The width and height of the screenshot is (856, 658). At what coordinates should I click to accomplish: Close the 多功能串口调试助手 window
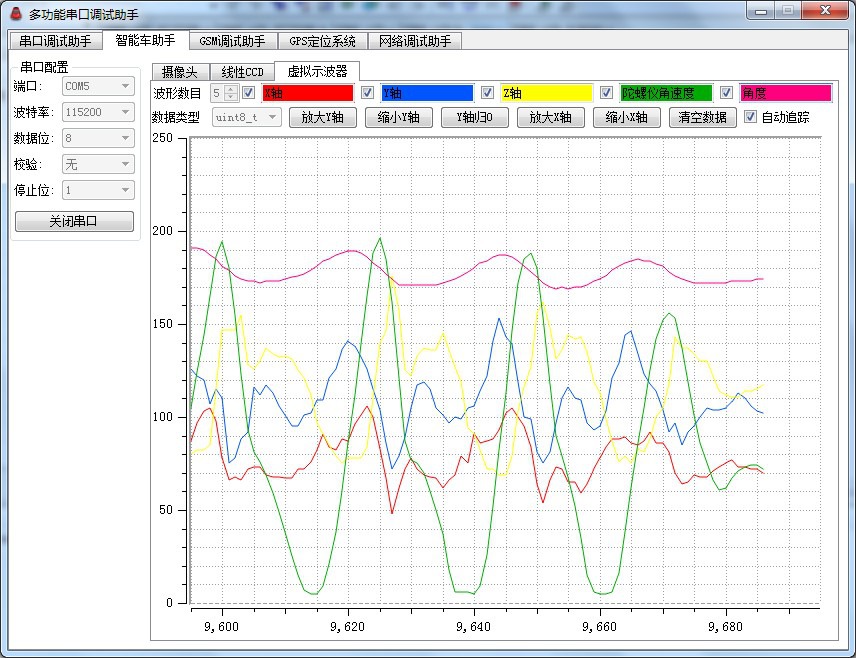(x=825, y=11)
